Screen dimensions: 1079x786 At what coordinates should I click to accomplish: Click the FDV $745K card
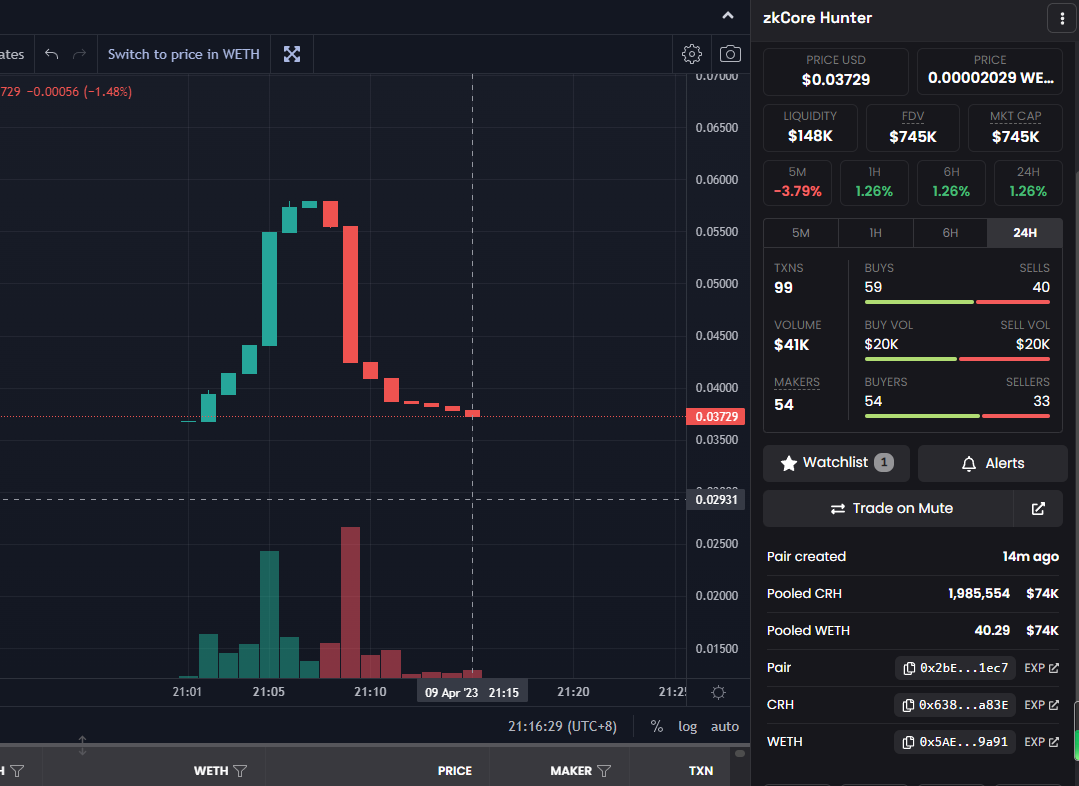coord(912,127)
